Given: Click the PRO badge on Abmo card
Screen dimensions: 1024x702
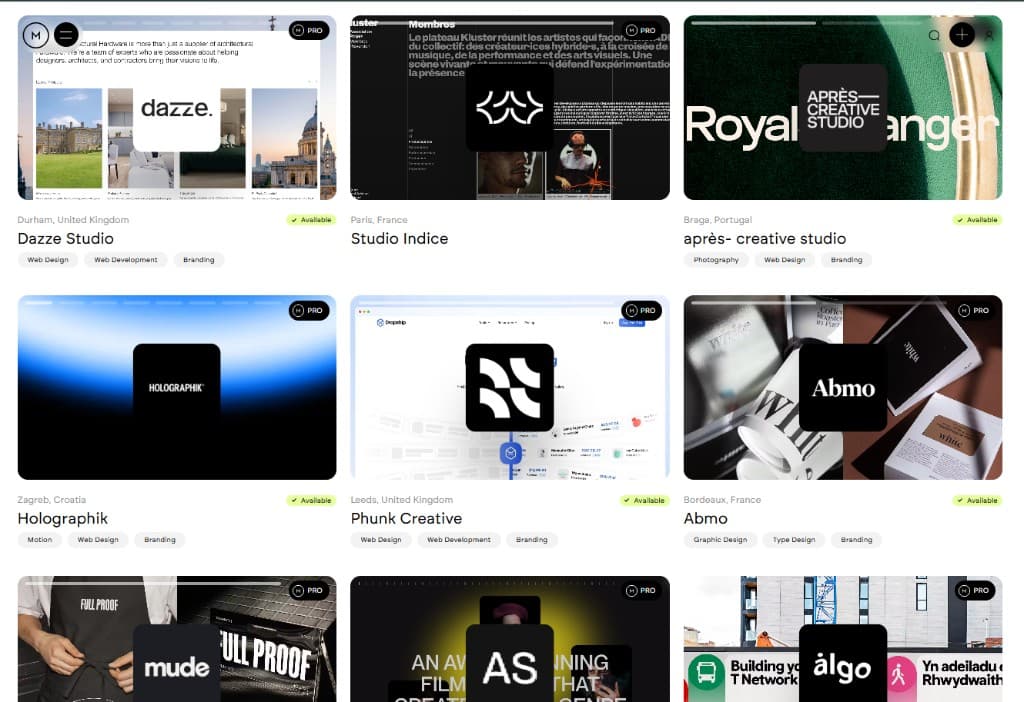Looking at the screenshot, I should pyautogui.click(x=974, y=311).
